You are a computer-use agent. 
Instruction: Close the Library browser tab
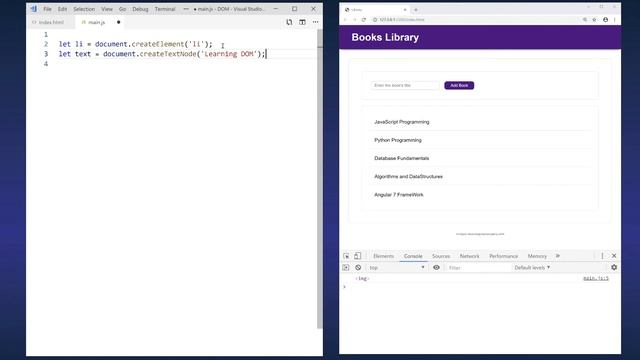pyautogui.click(x=405, y=9)
